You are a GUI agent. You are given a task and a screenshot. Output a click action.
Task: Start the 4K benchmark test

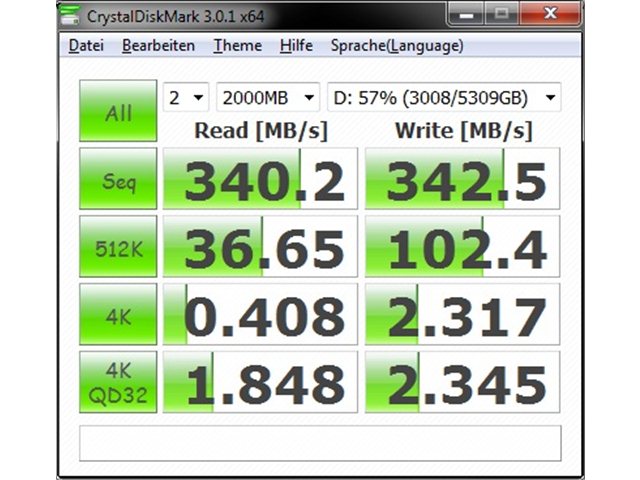(x=118, y=314)
